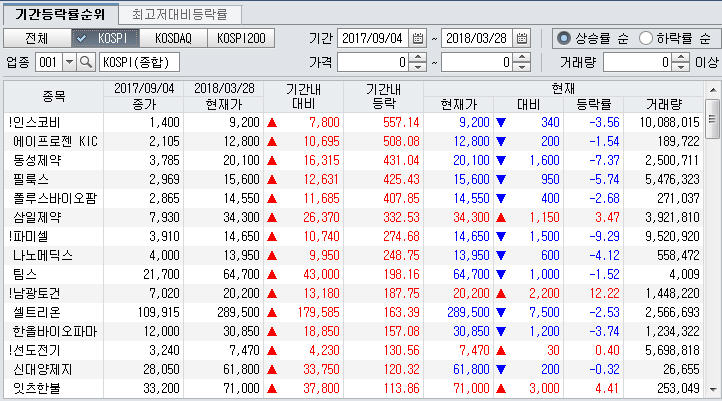722x401 pixels.
Task: Increase the 거래량 value with up arrow
Action: [681, 58]
